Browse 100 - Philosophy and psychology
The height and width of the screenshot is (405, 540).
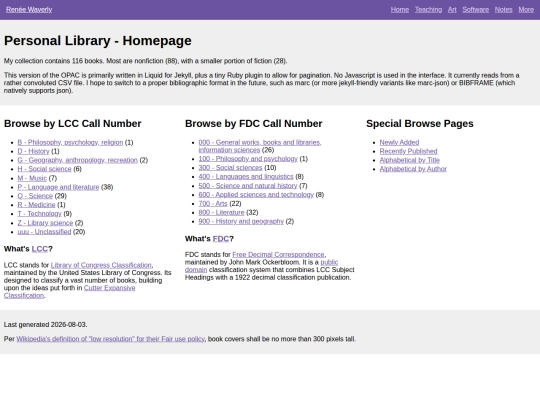click(x=248, y=159)
